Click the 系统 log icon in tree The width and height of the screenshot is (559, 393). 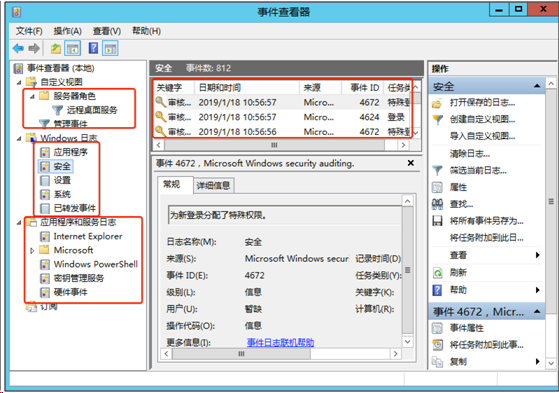click(45, 194)
